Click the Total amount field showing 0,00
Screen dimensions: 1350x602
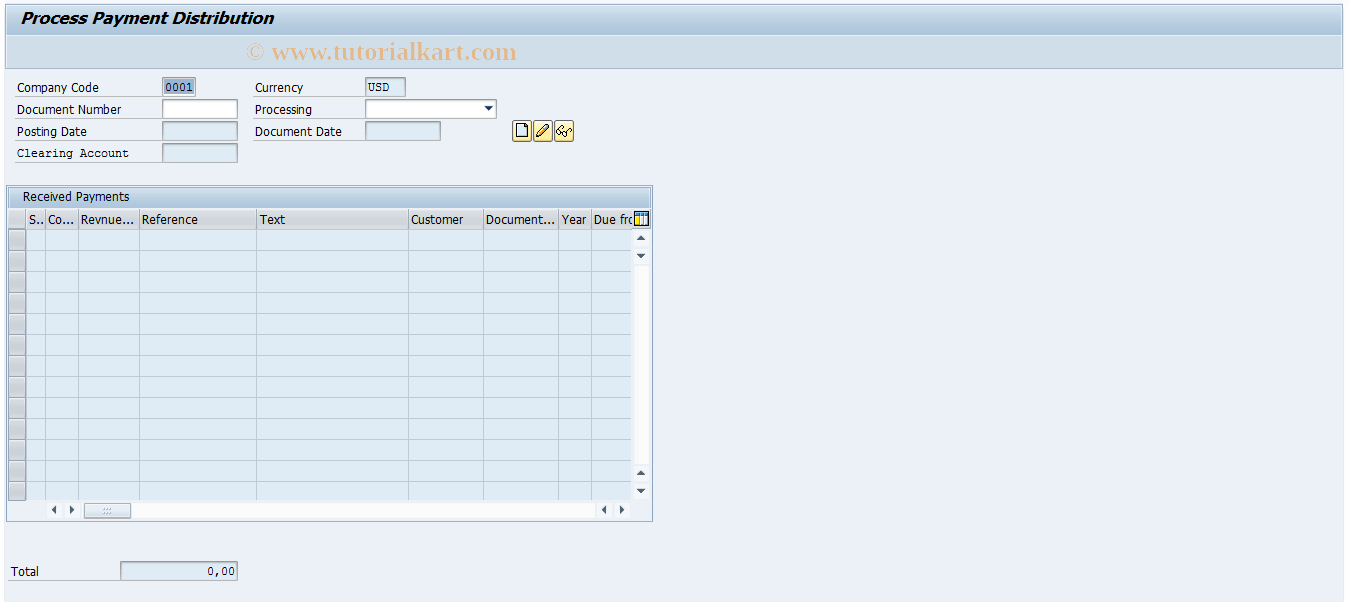[178, 570]
